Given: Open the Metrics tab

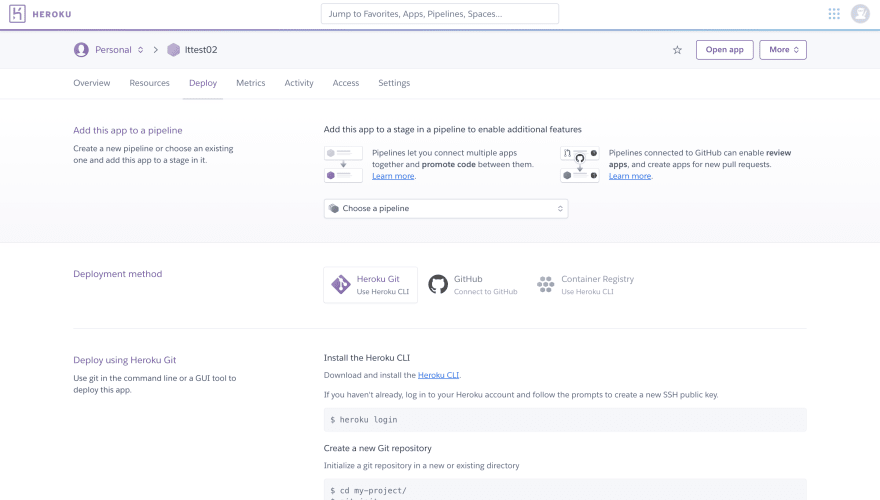Looking at the screenshot, I should click(x=250, y=83).
